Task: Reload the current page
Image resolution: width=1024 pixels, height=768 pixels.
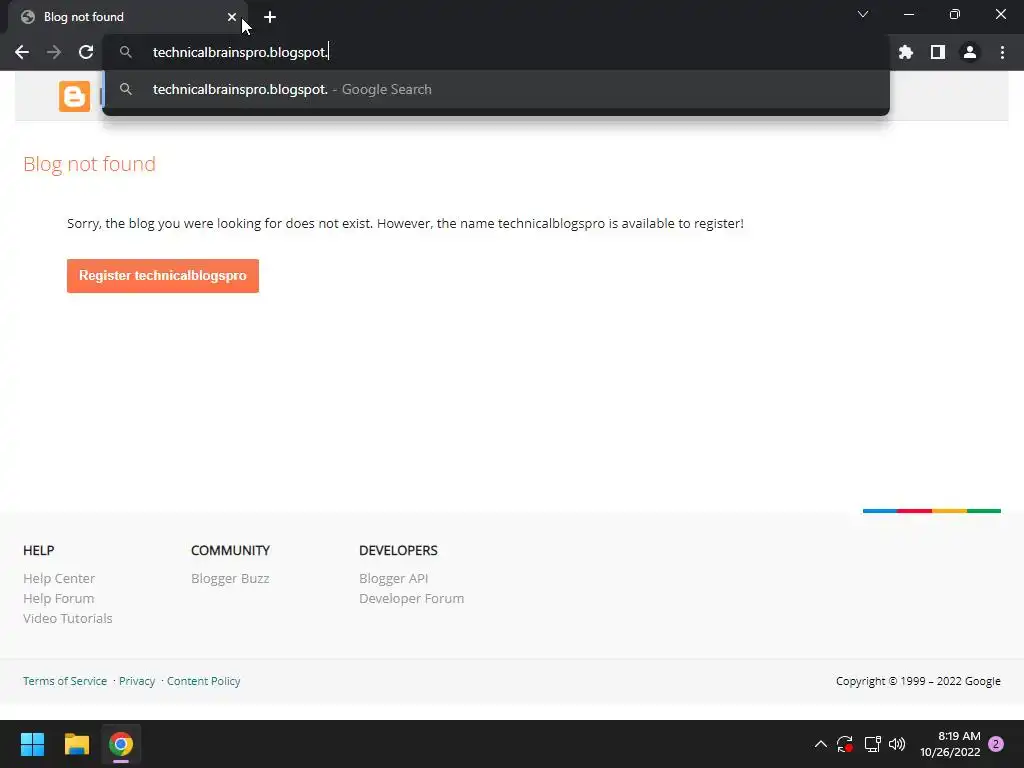Action: point(86,52)
